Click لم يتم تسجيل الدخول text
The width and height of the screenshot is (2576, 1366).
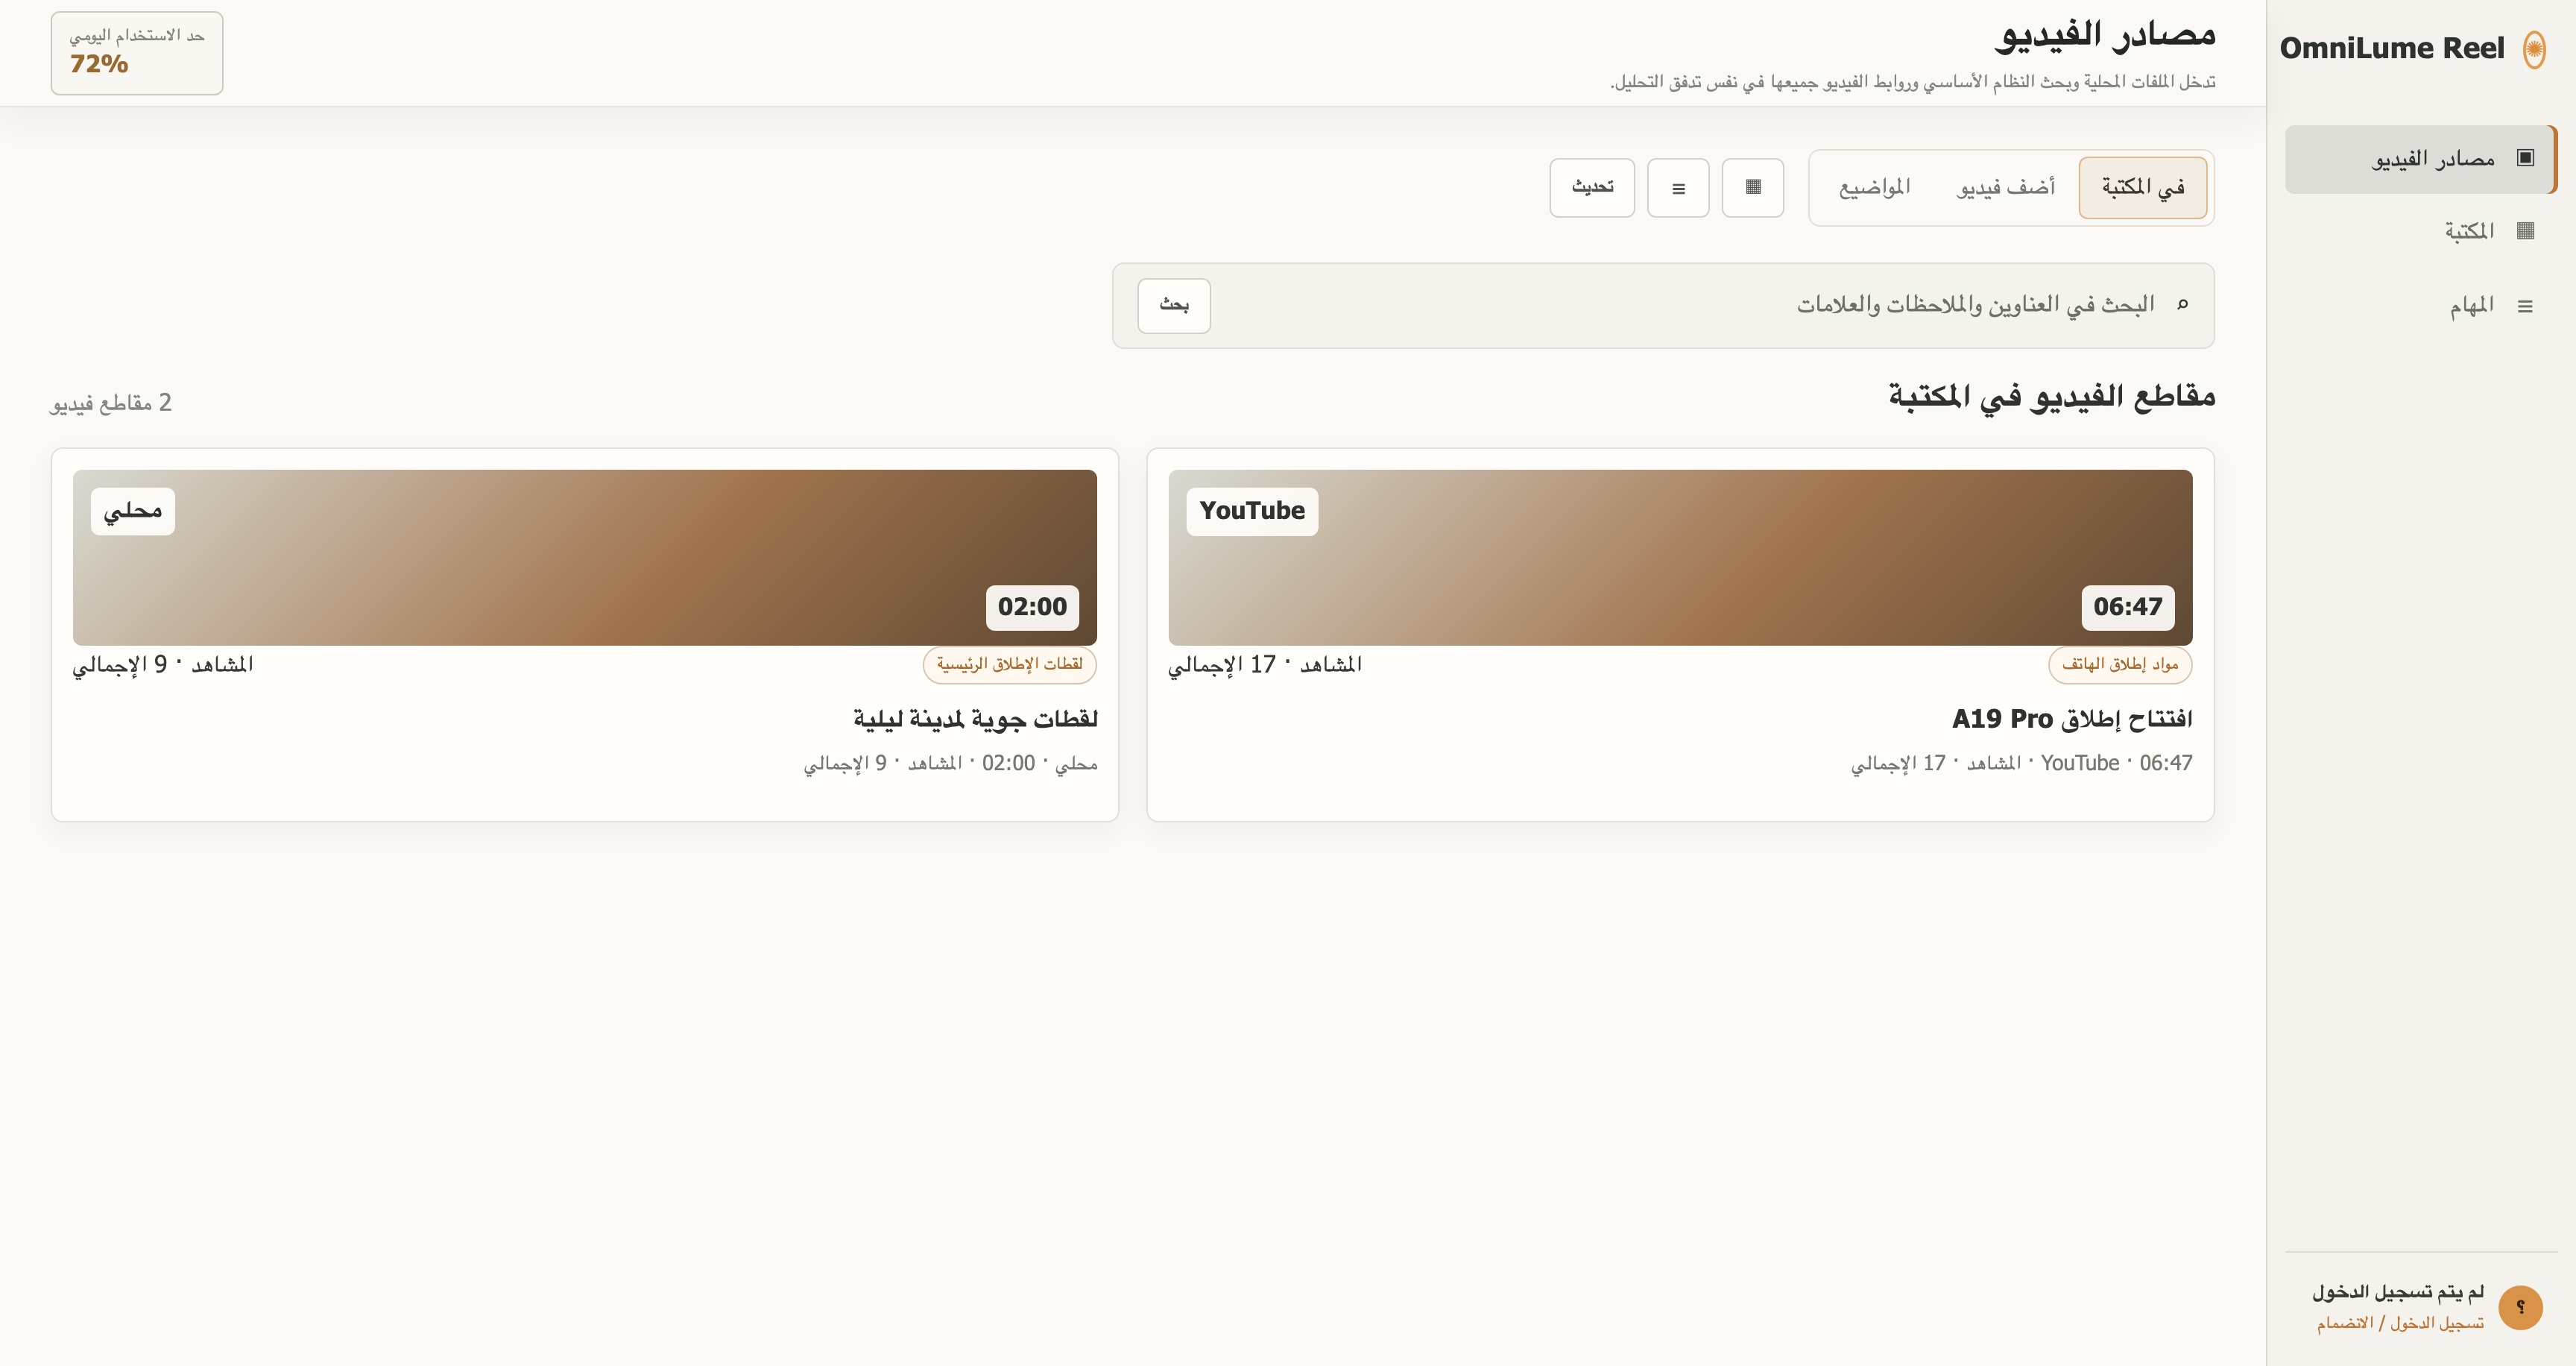pyautogui.click(x=2398, y=1292)
